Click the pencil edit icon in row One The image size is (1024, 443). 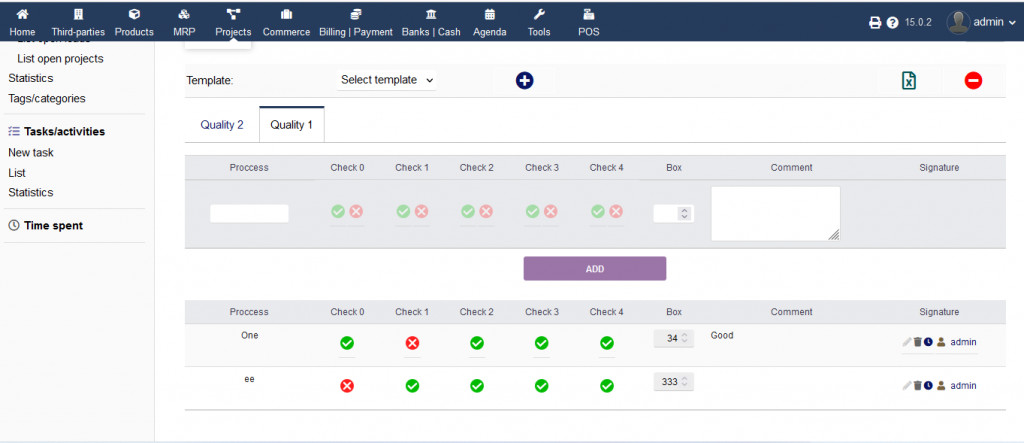906,342
